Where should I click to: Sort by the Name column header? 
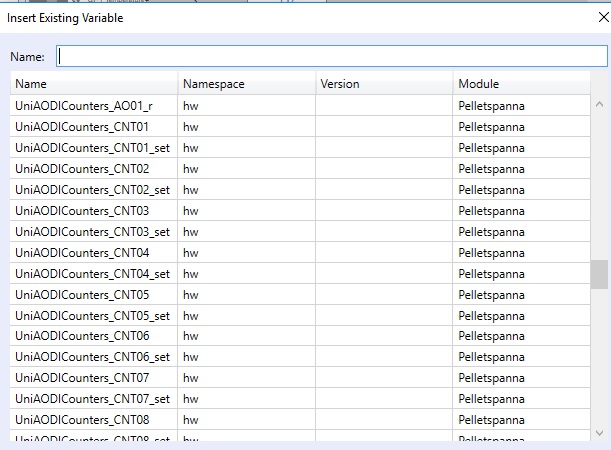(x=95, y=84)
